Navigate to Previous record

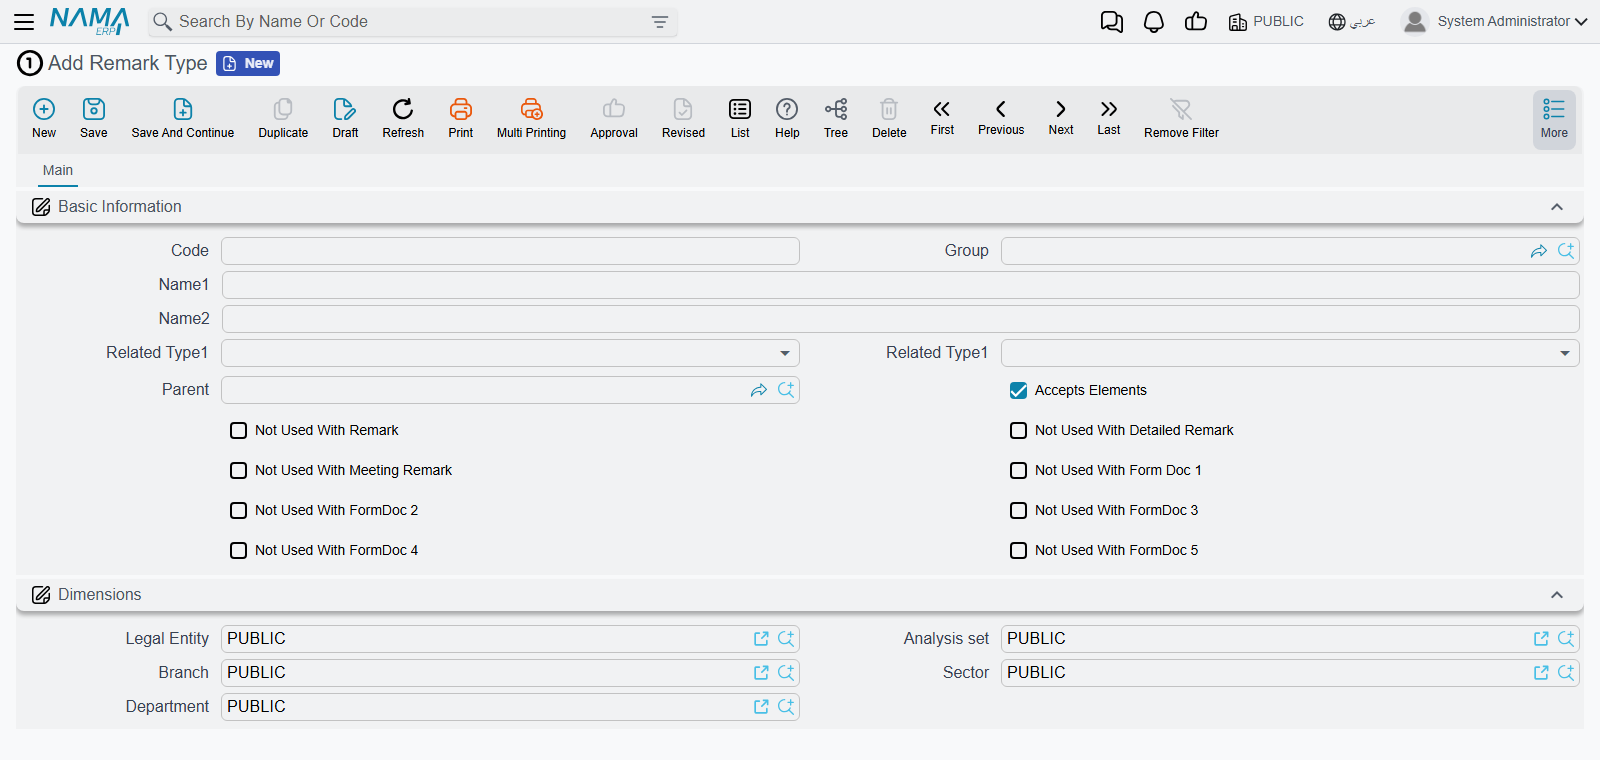click(1001, 109)
